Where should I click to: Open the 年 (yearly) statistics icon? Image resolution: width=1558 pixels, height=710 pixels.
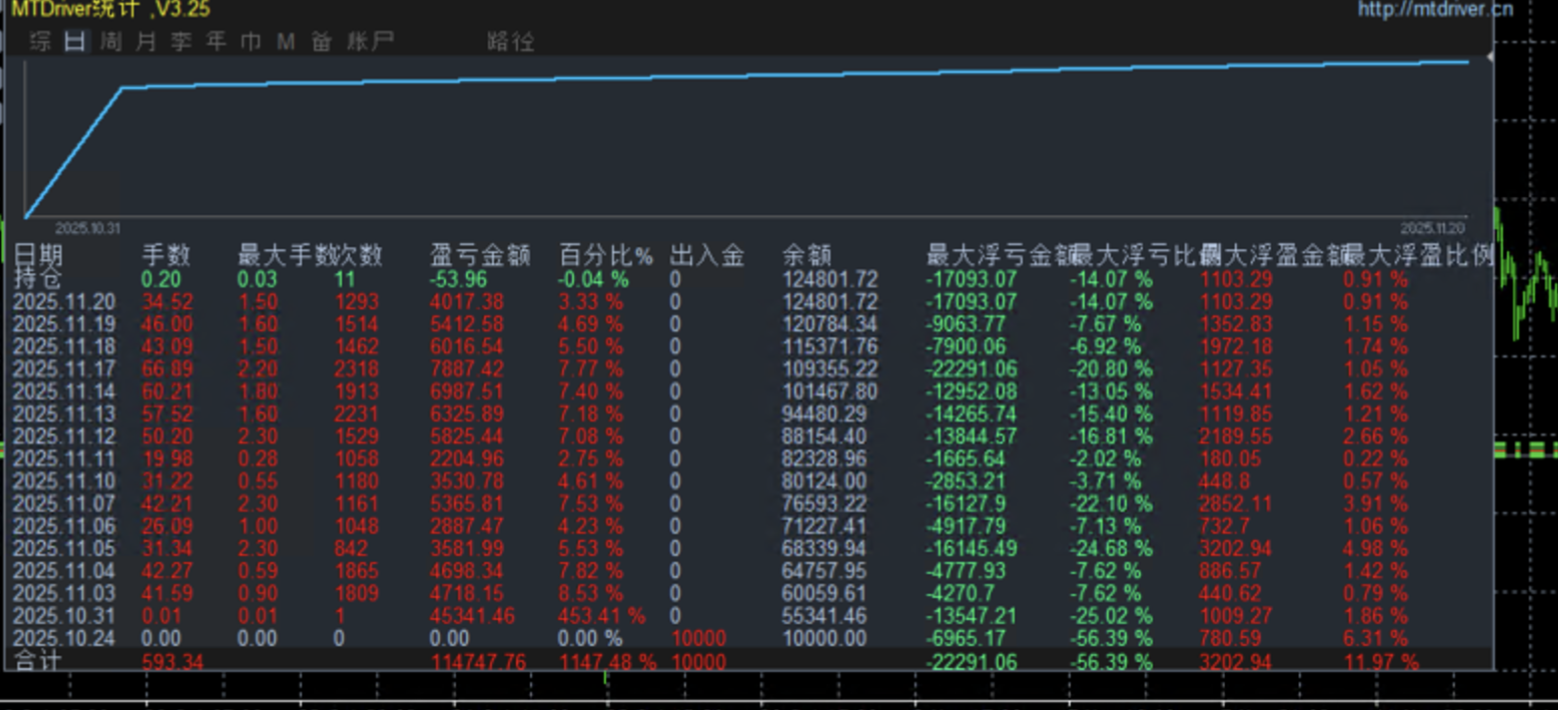pyautogui.click(x=215, y=42)
